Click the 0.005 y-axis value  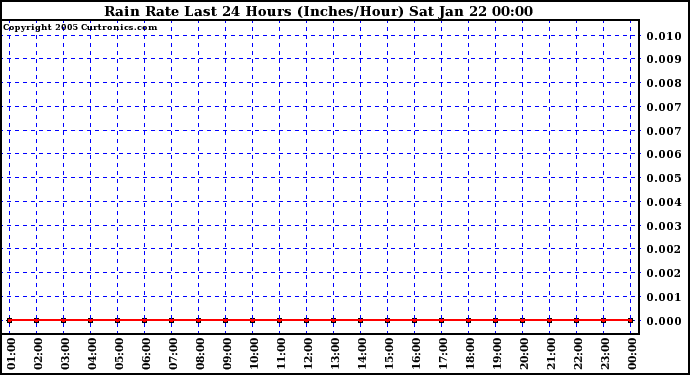tap(664, 178)
